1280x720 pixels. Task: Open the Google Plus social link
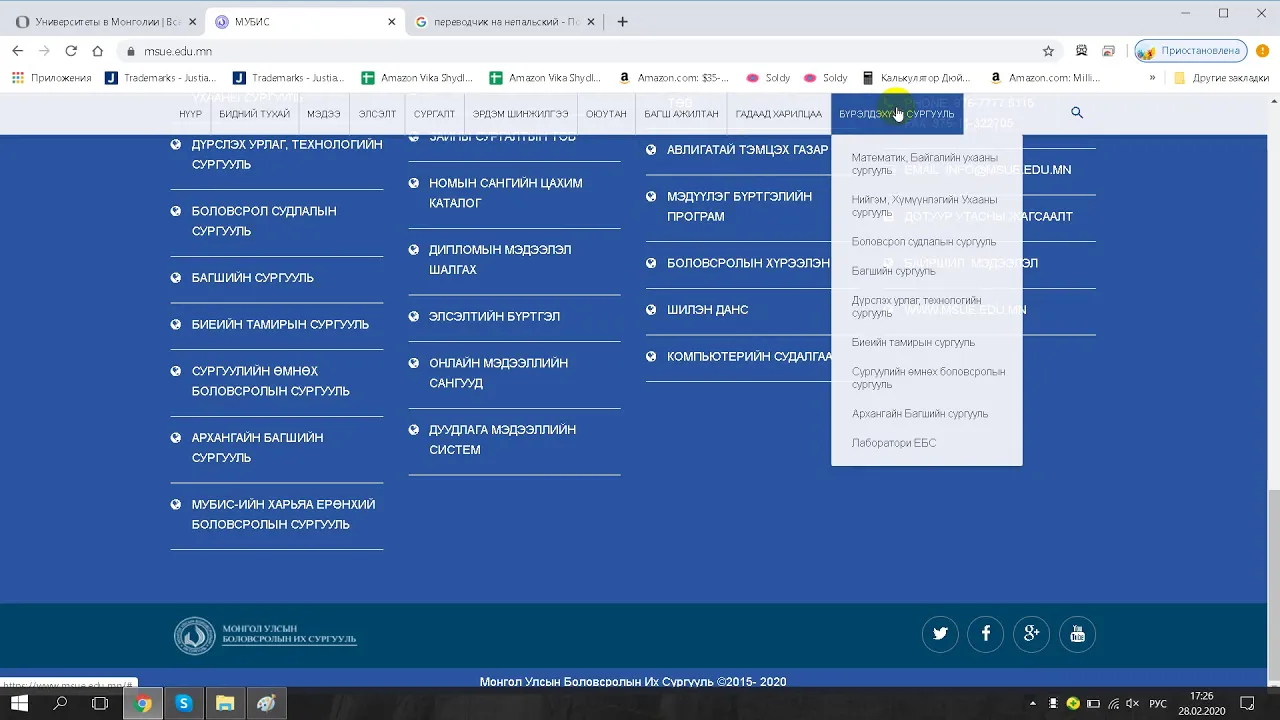click(x=1031, y=633)
